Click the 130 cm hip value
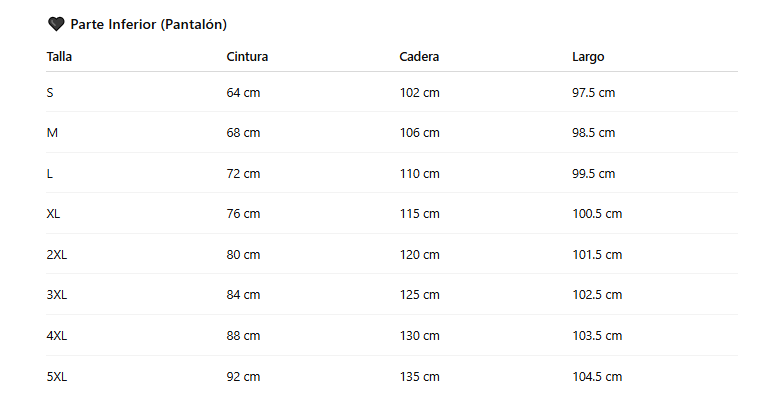 click(x=419, y=336)
